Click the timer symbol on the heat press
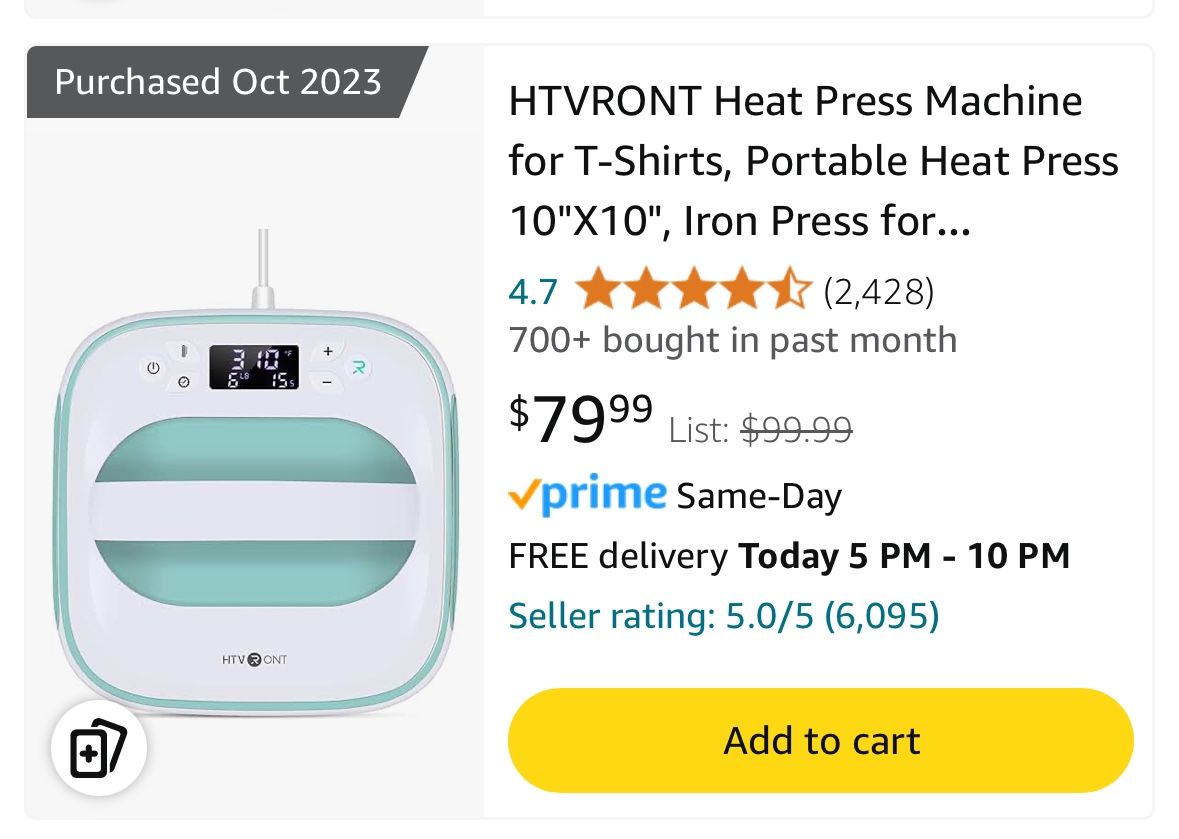1179x839 pixels. tap(184, 382)
